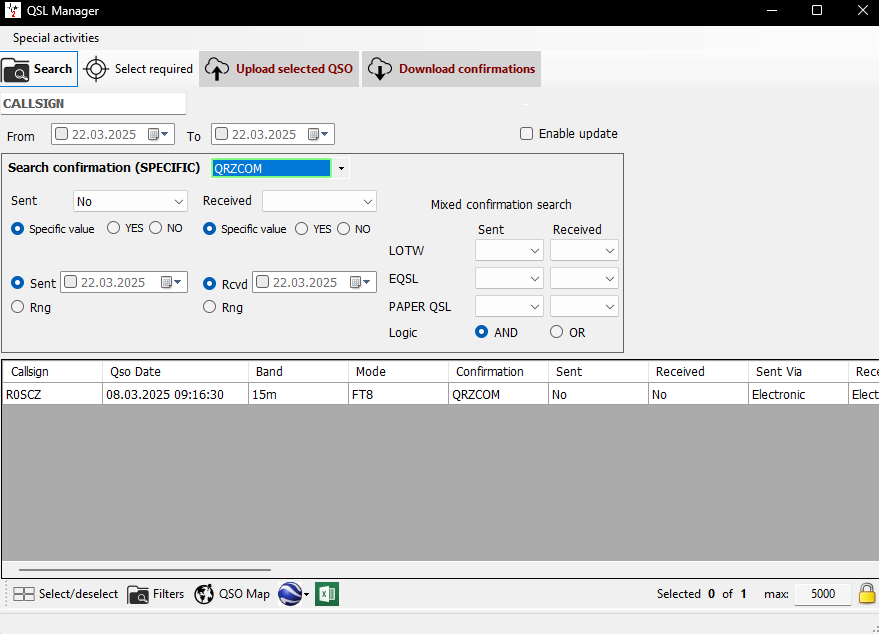
Task: Select the Rng radio below Rcvd date
Action: coord(210,307)
